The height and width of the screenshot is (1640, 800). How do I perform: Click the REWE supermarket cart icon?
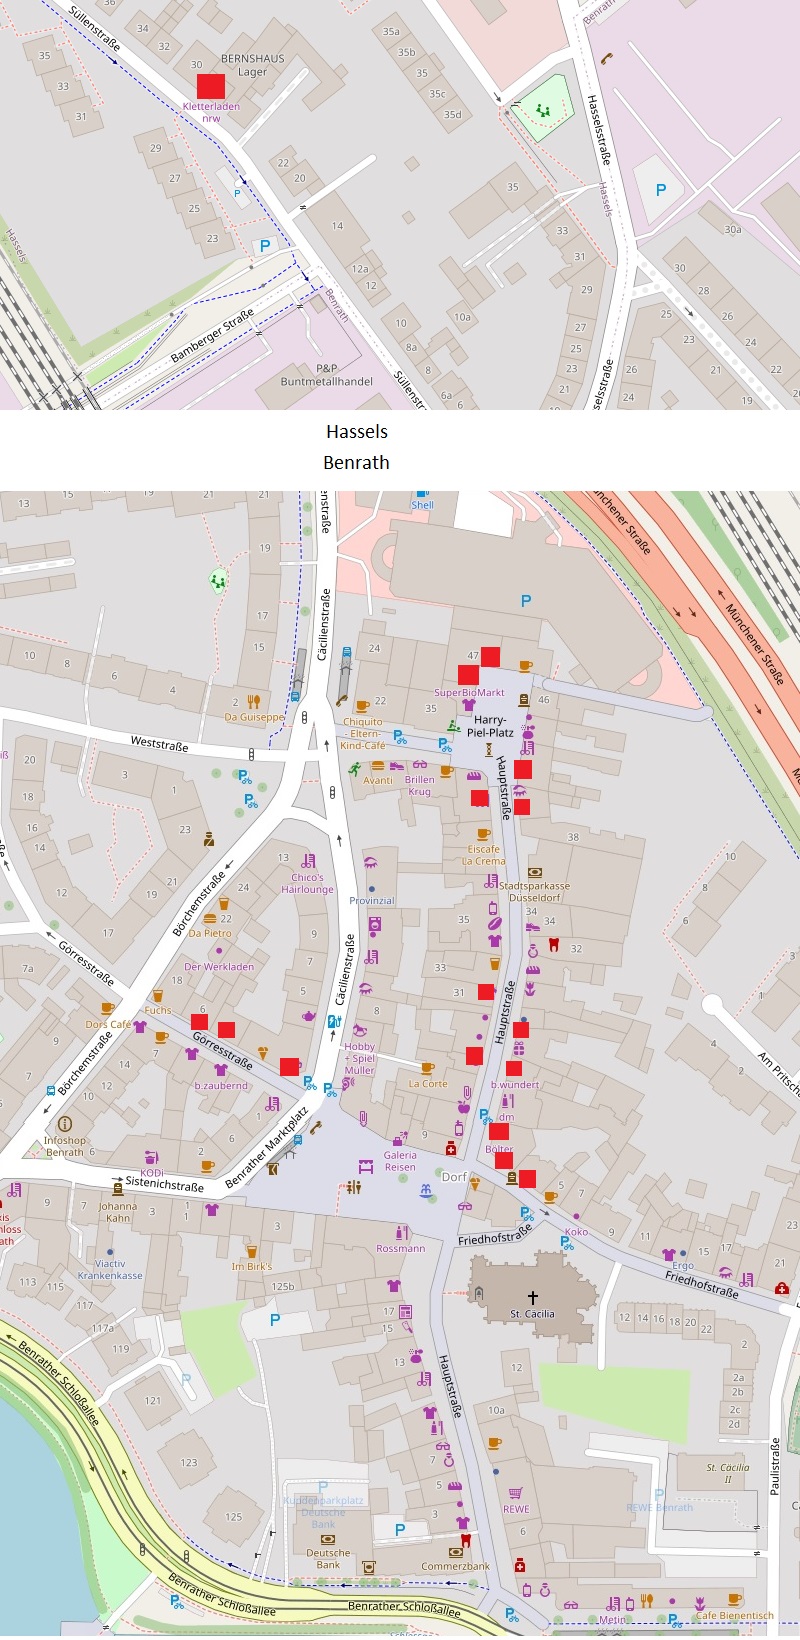point(516,1493)
